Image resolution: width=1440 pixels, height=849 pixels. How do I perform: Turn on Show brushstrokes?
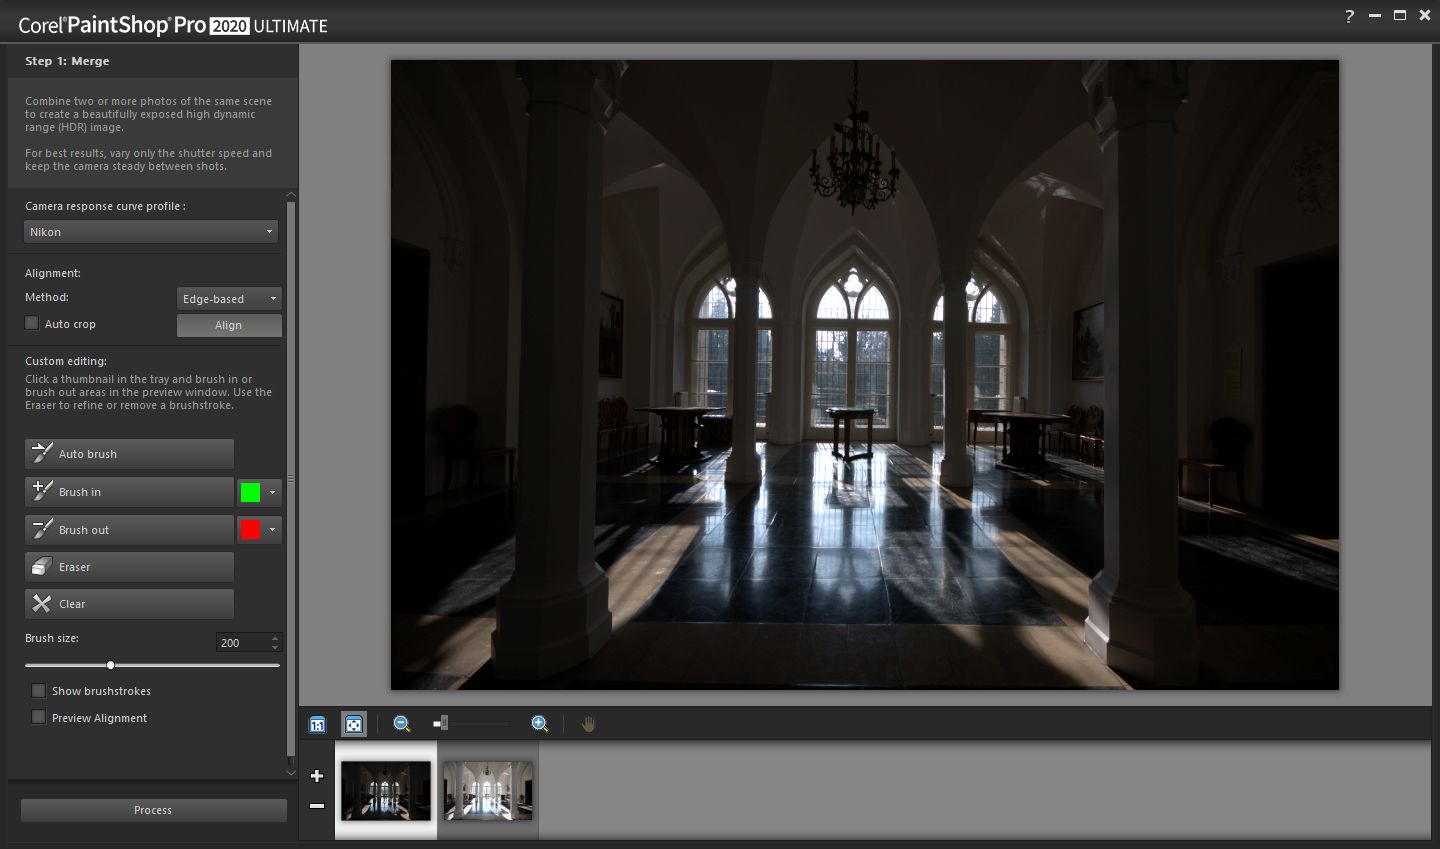pos(38,690)
